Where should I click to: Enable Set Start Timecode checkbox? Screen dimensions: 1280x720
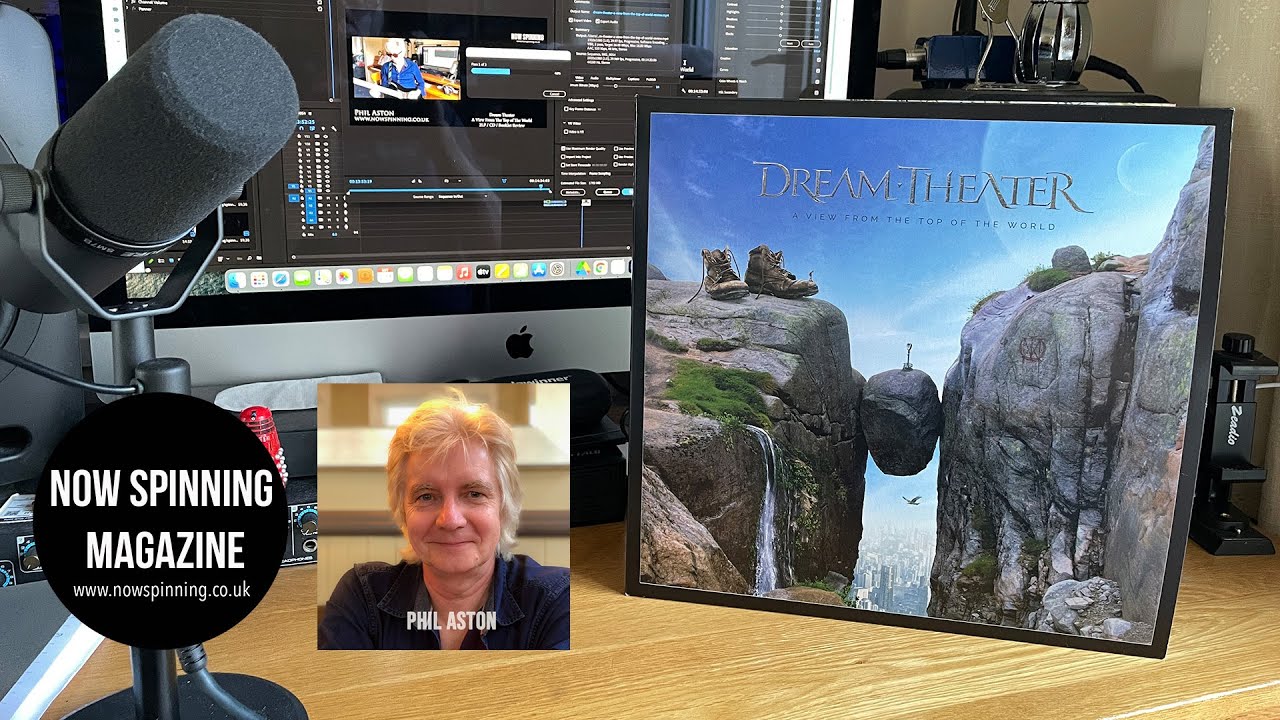coord(563,165)
